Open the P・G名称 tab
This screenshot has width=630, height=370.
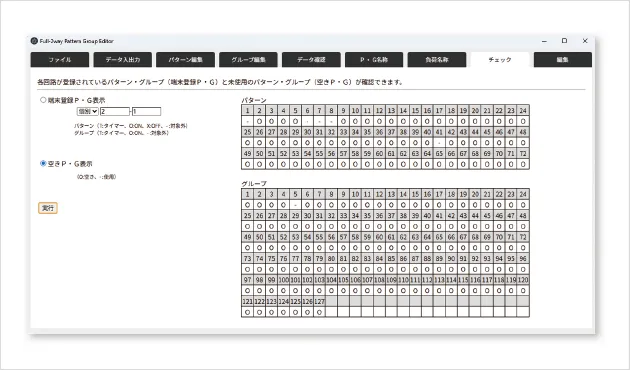point(374,59)
